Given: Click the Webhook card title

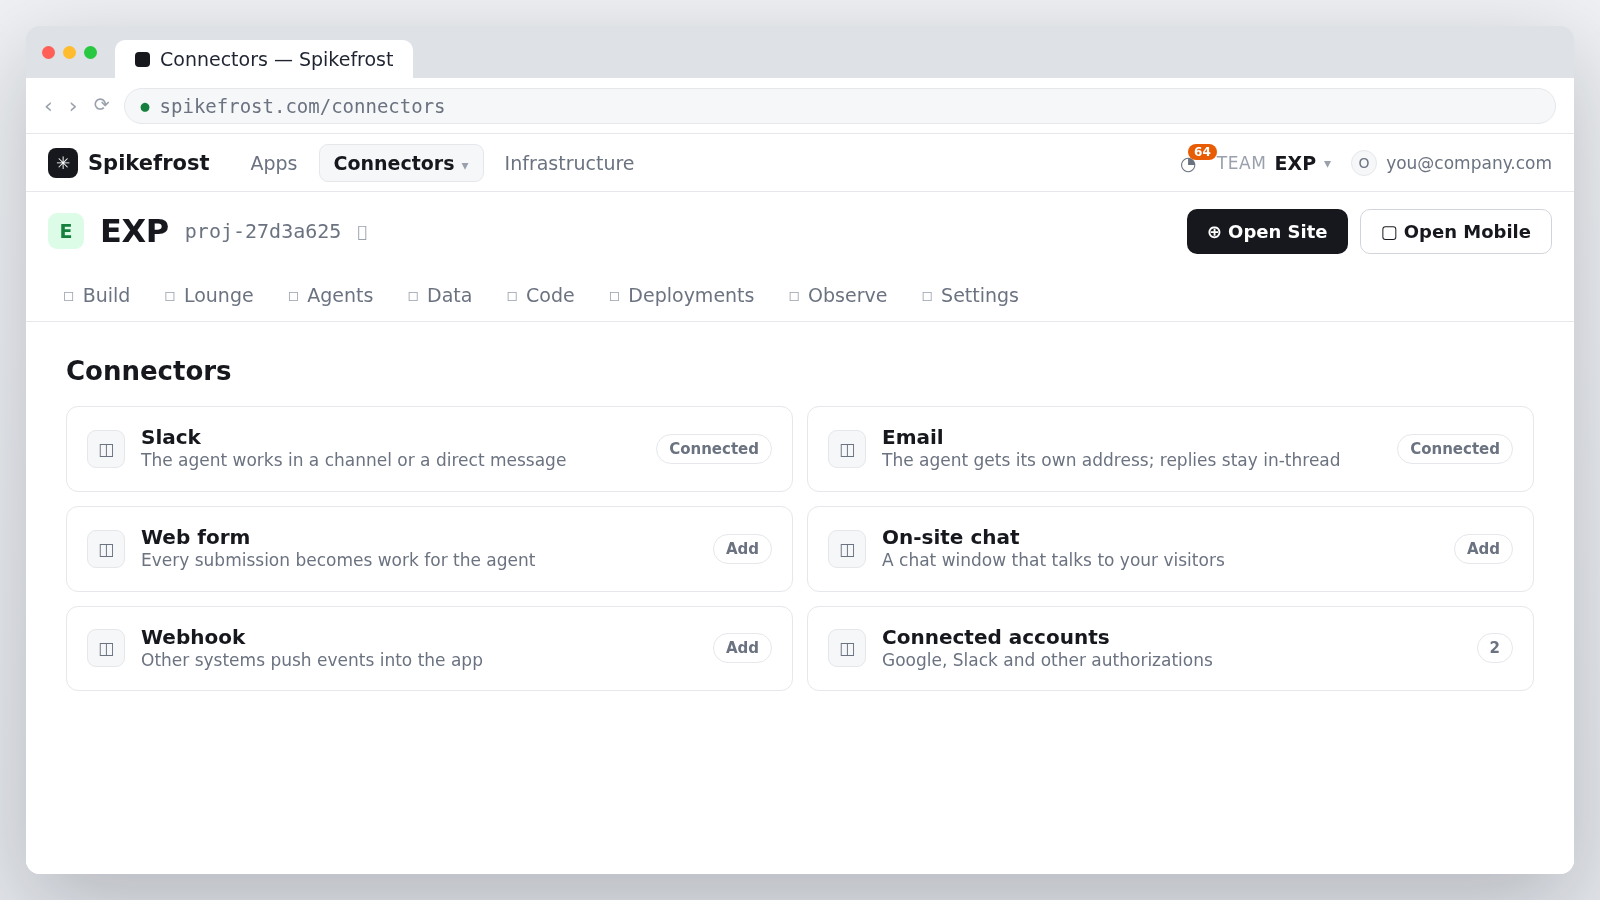Looking at the screenshot, I should (x=193, y=637).
